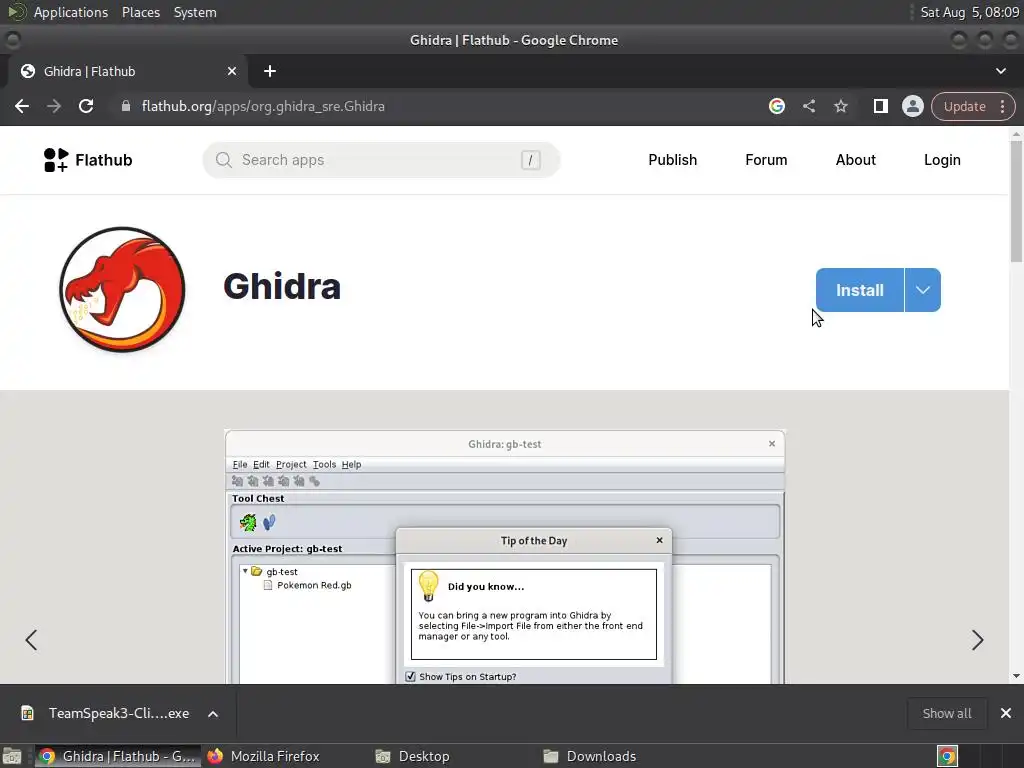Screen dimensions: 1024x768
Task: Click the page vertical scrollbar
Action: (1016, 202)
